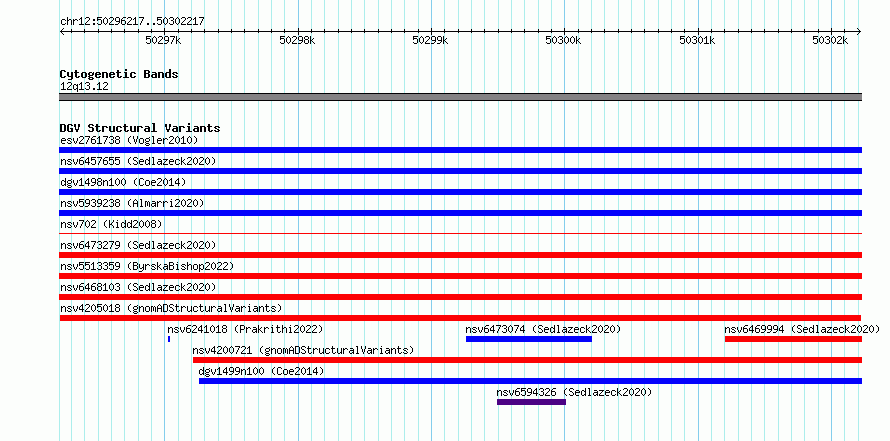Select the gray 12q13.12 cytogenetic band bar
Screen dimensions: 890x441
[460, 97]
